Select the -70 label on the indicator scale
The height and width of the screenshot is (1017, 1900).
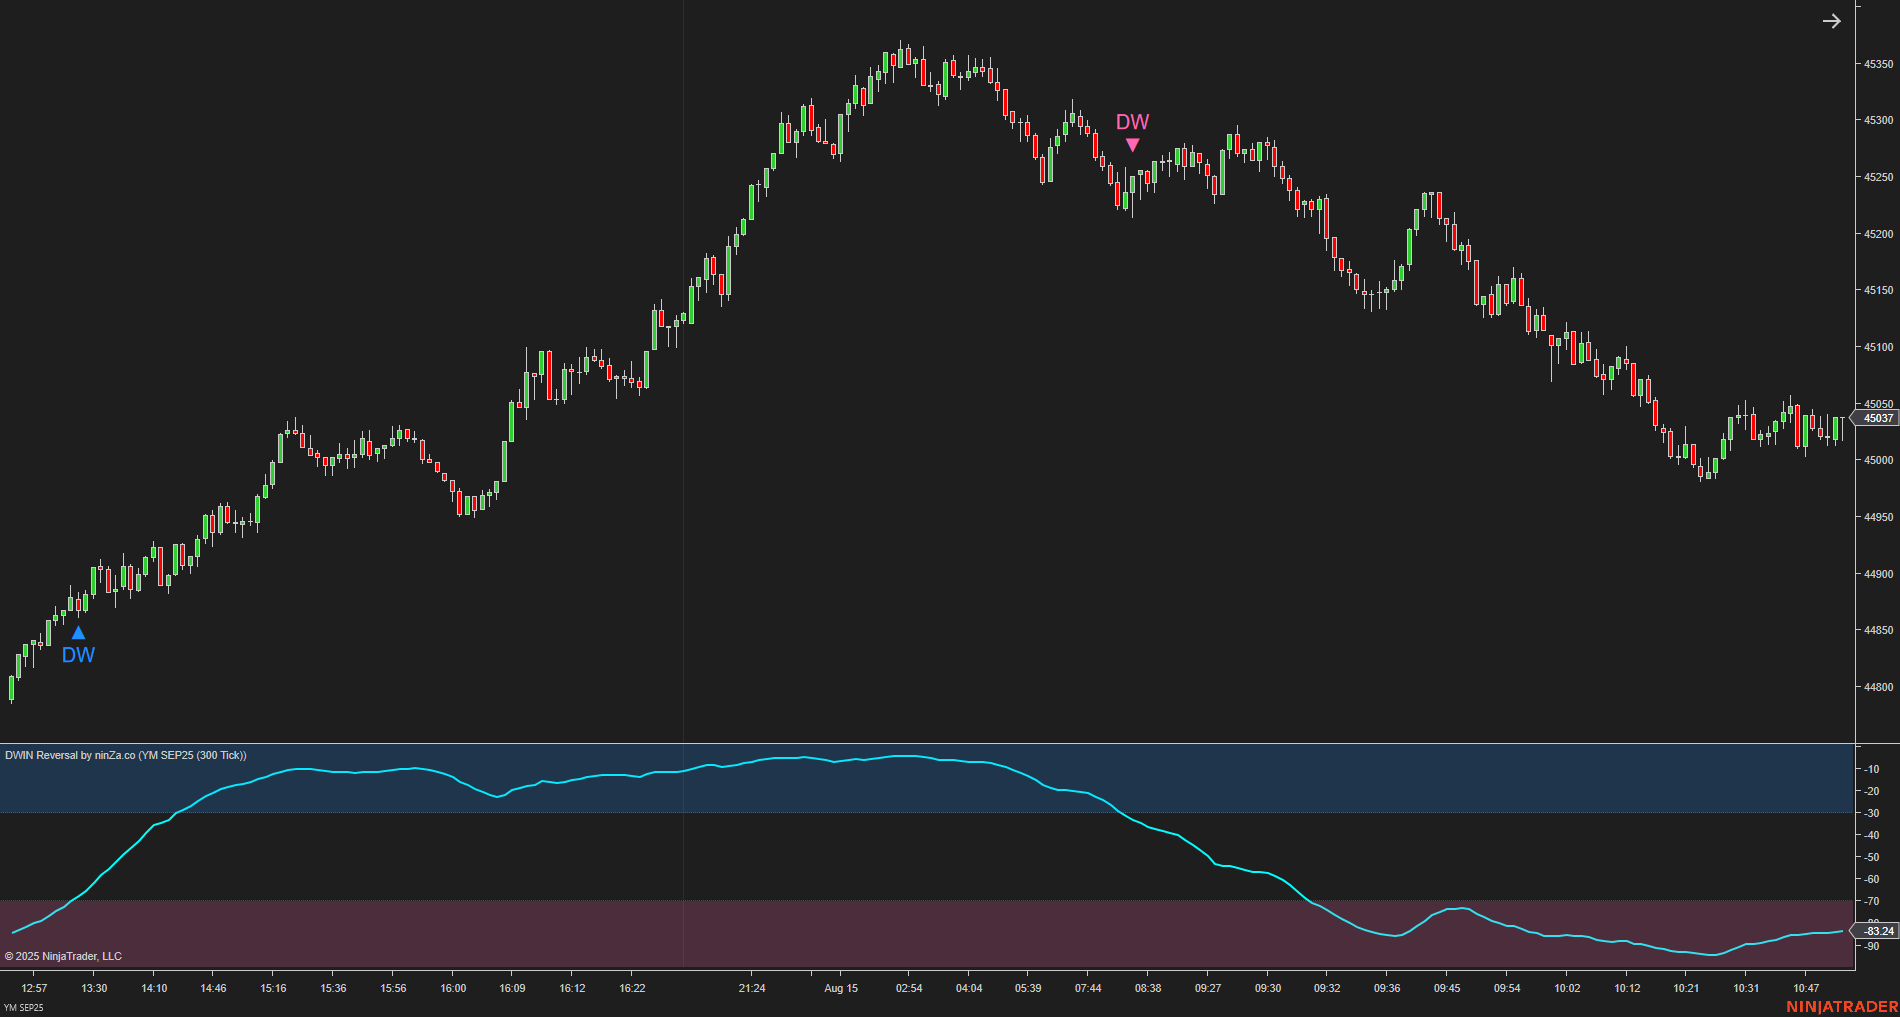pyautogui.click(x=1873, y=902)
